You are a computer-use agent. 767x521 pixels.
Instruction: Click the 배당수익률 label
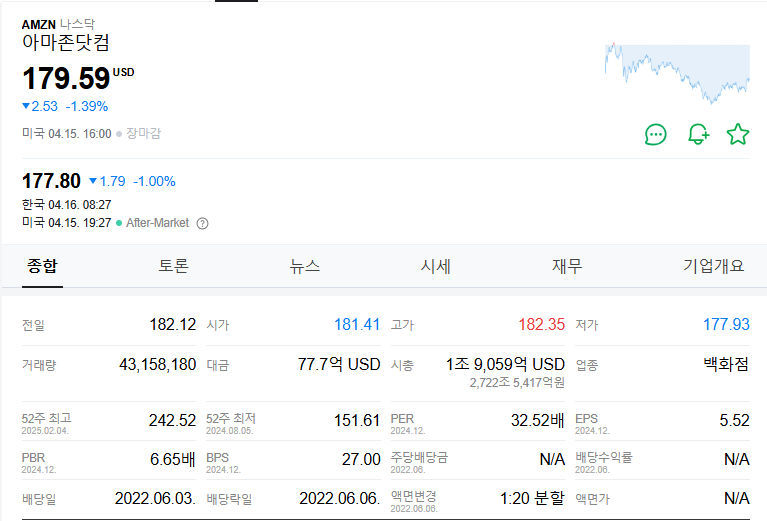pyautogui.click(x=604, y=457)
